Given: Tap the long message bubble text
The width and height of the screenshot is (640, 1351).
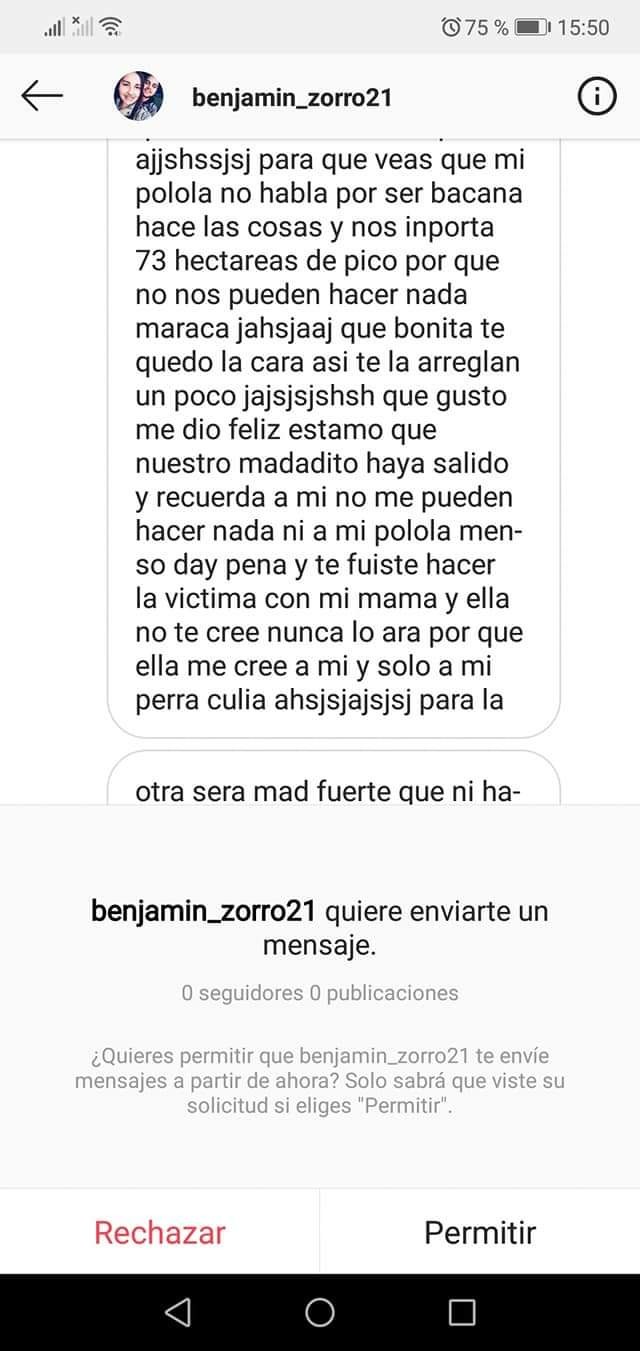Looking at the screenshot, I should coord(330,430).
